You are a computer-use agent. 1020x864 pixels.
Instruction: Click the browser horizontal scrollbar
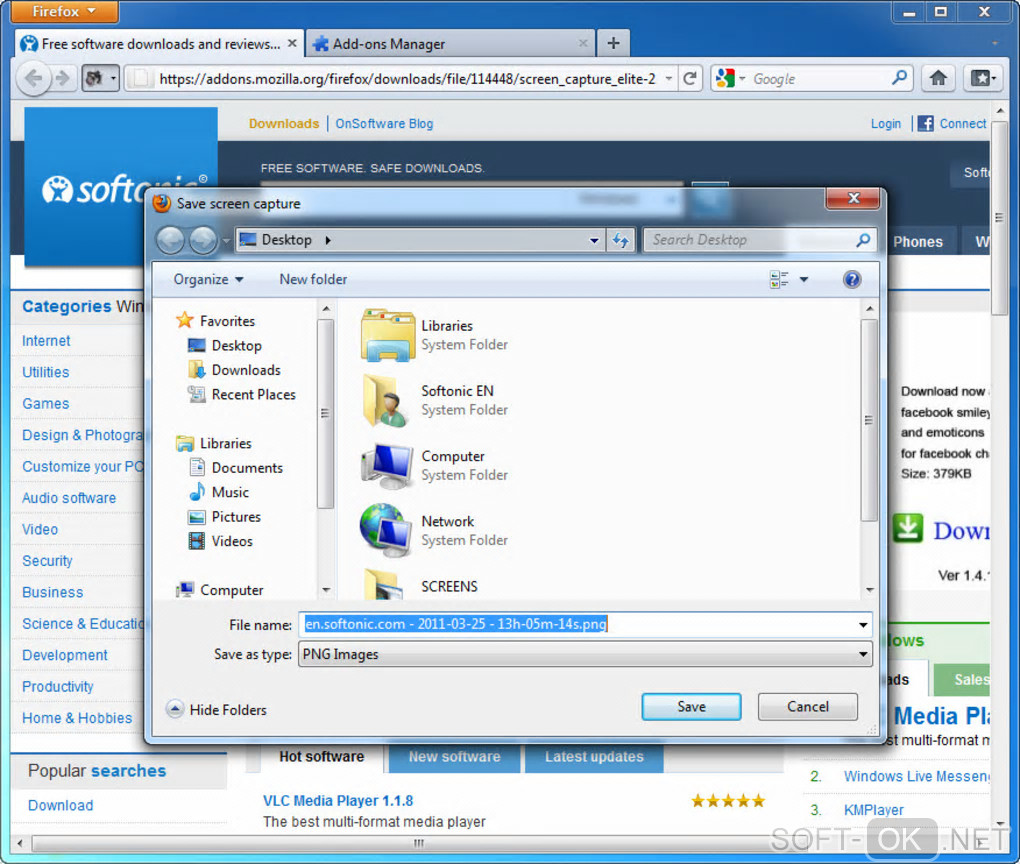[418, 844]
